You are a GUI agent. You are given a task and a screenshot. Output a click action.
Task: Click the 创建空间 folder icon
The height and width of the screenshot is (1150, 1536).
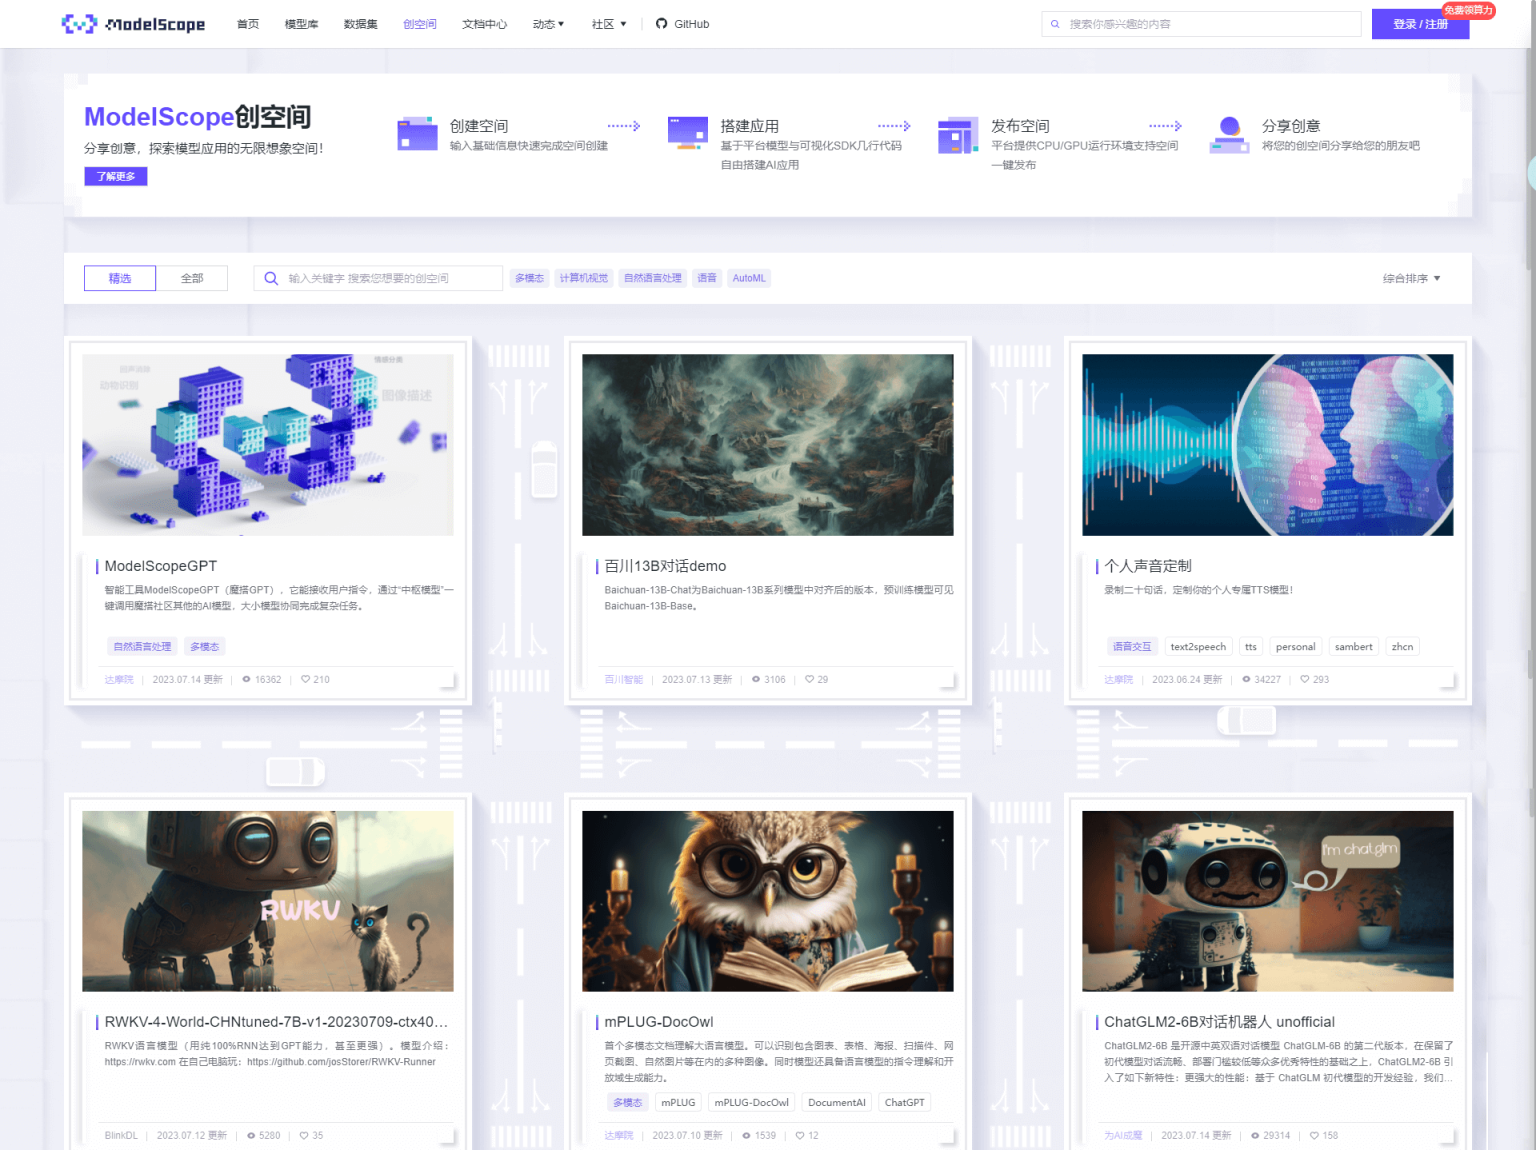tap(417, 132)
